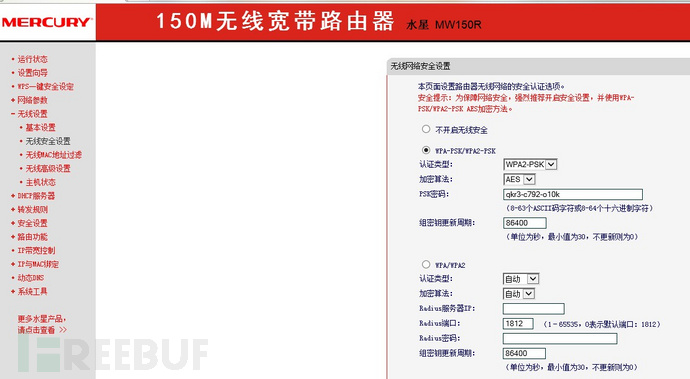
Task: Click the MERCURY logo
Action: pyautogui.click(x=47, y=22)
